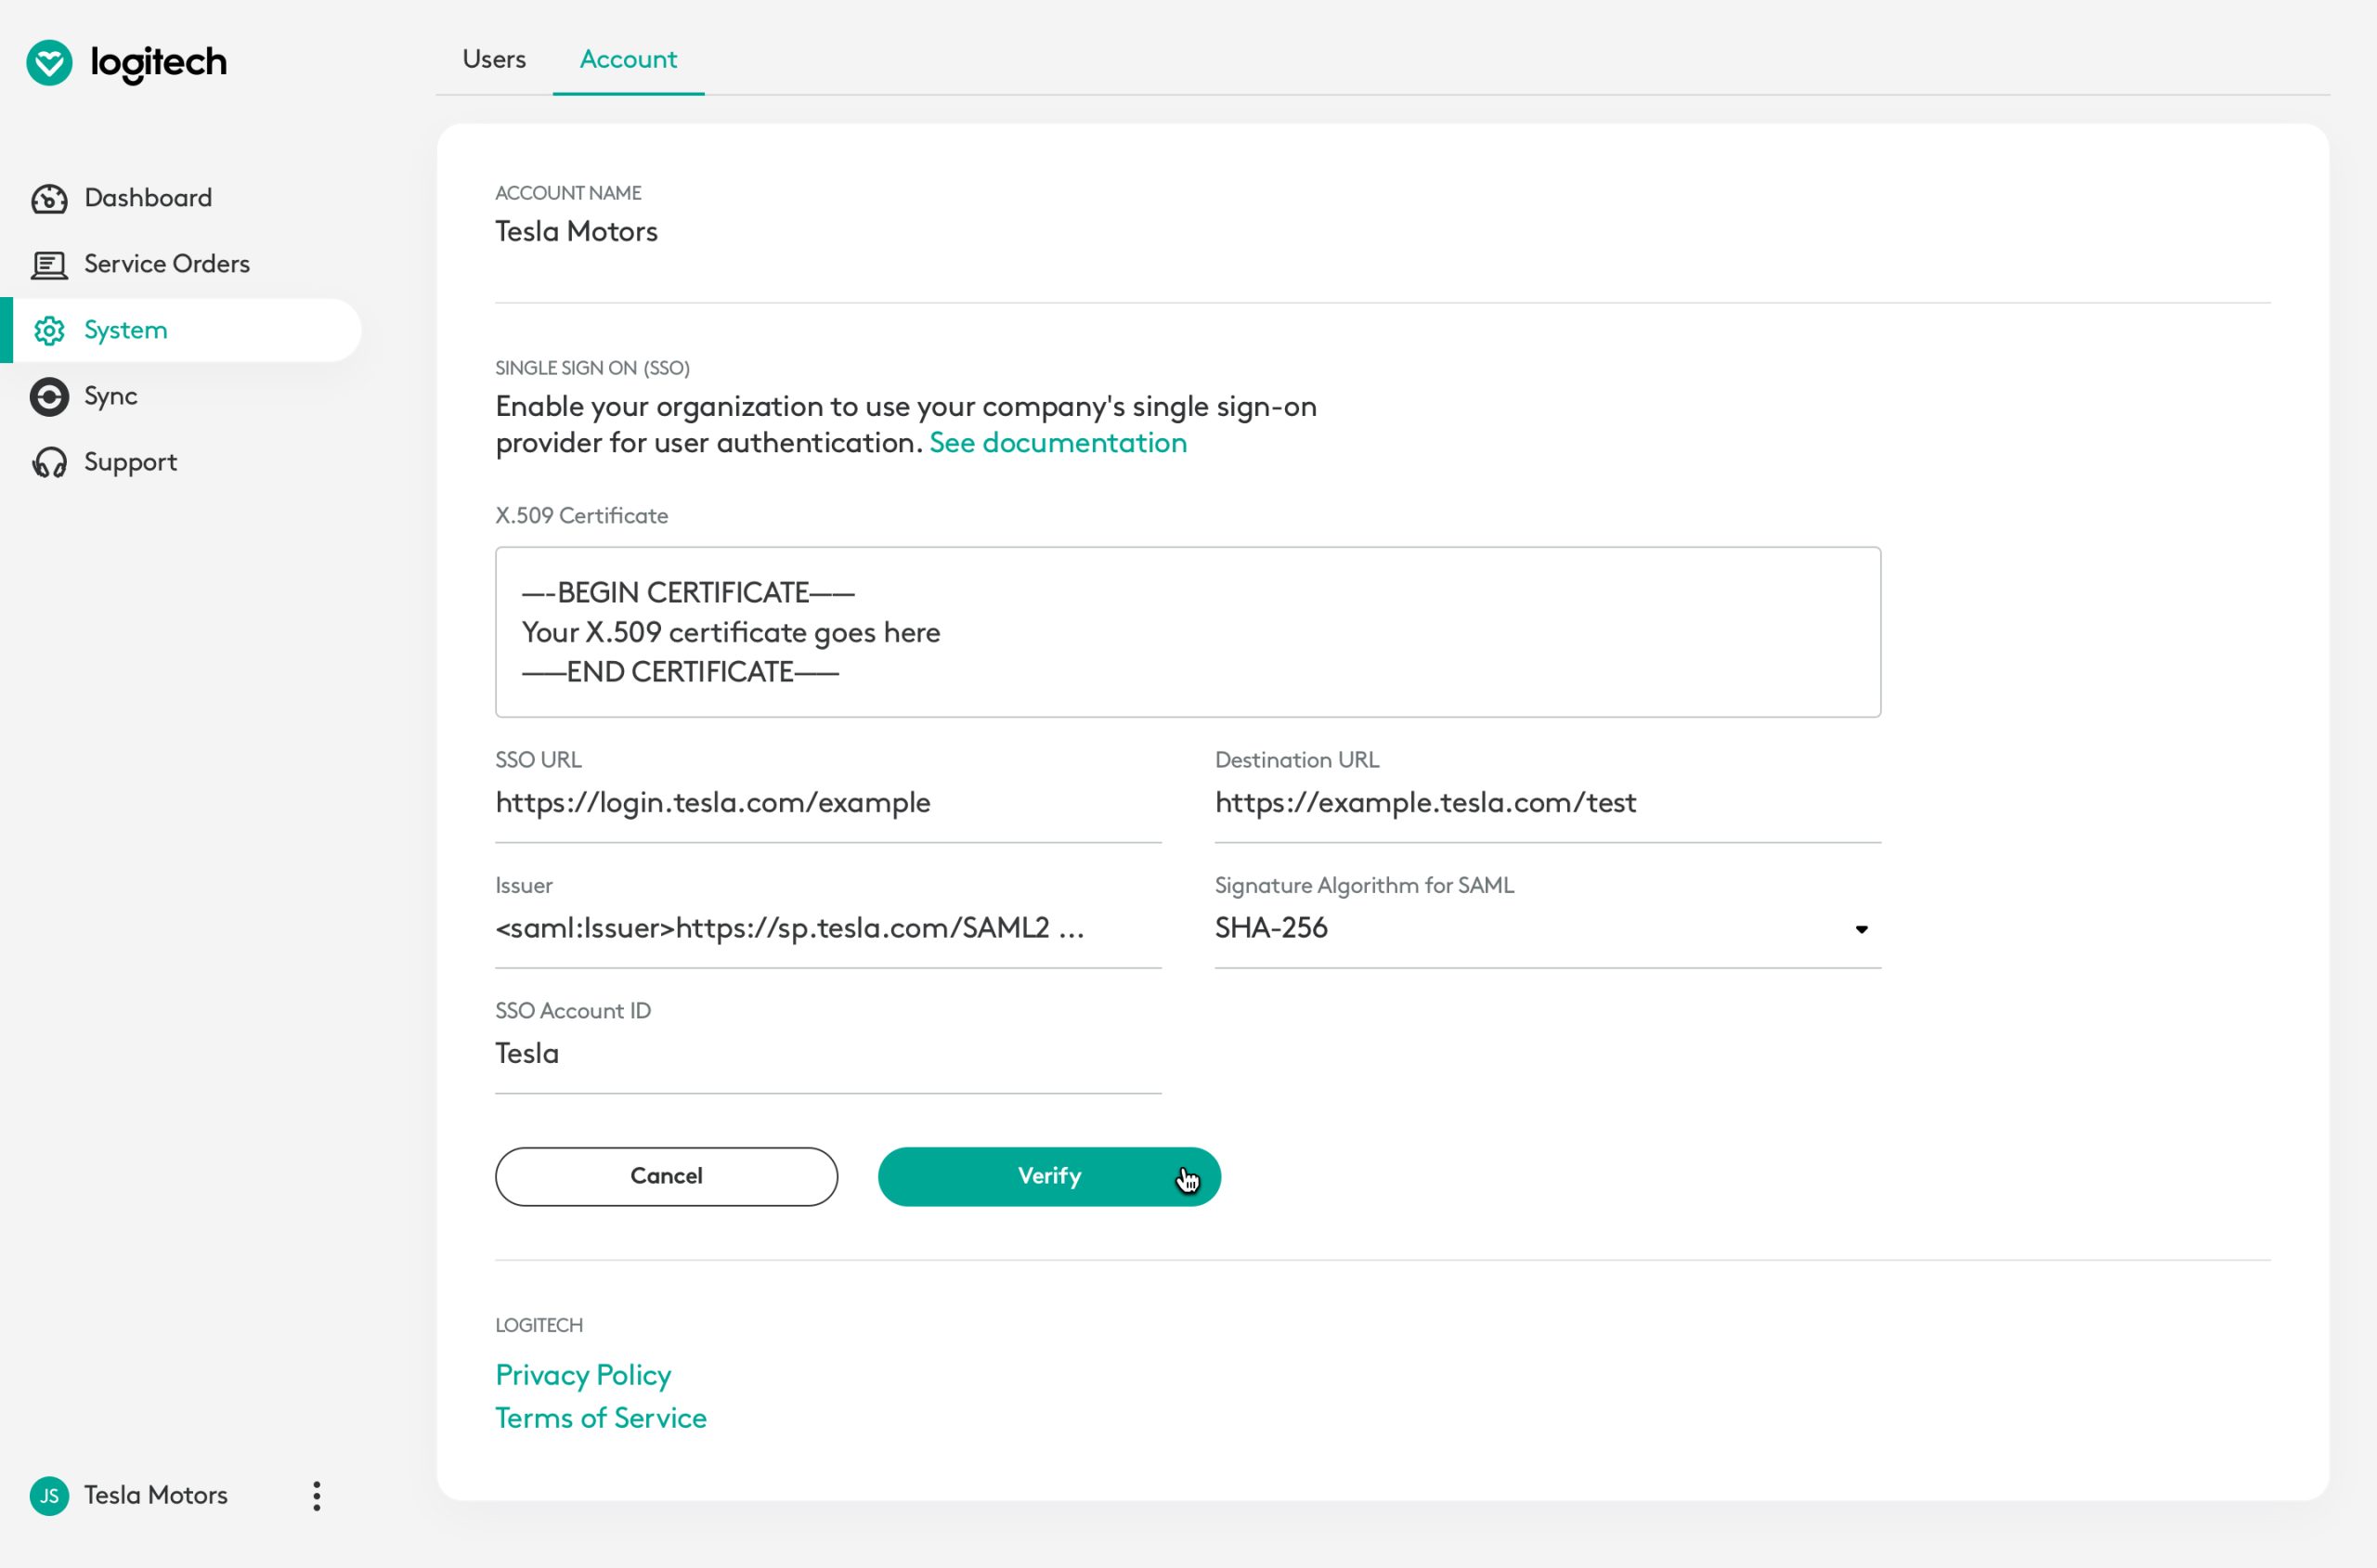
Task: Click the Sync circular icon
Action: coord(49,397)
